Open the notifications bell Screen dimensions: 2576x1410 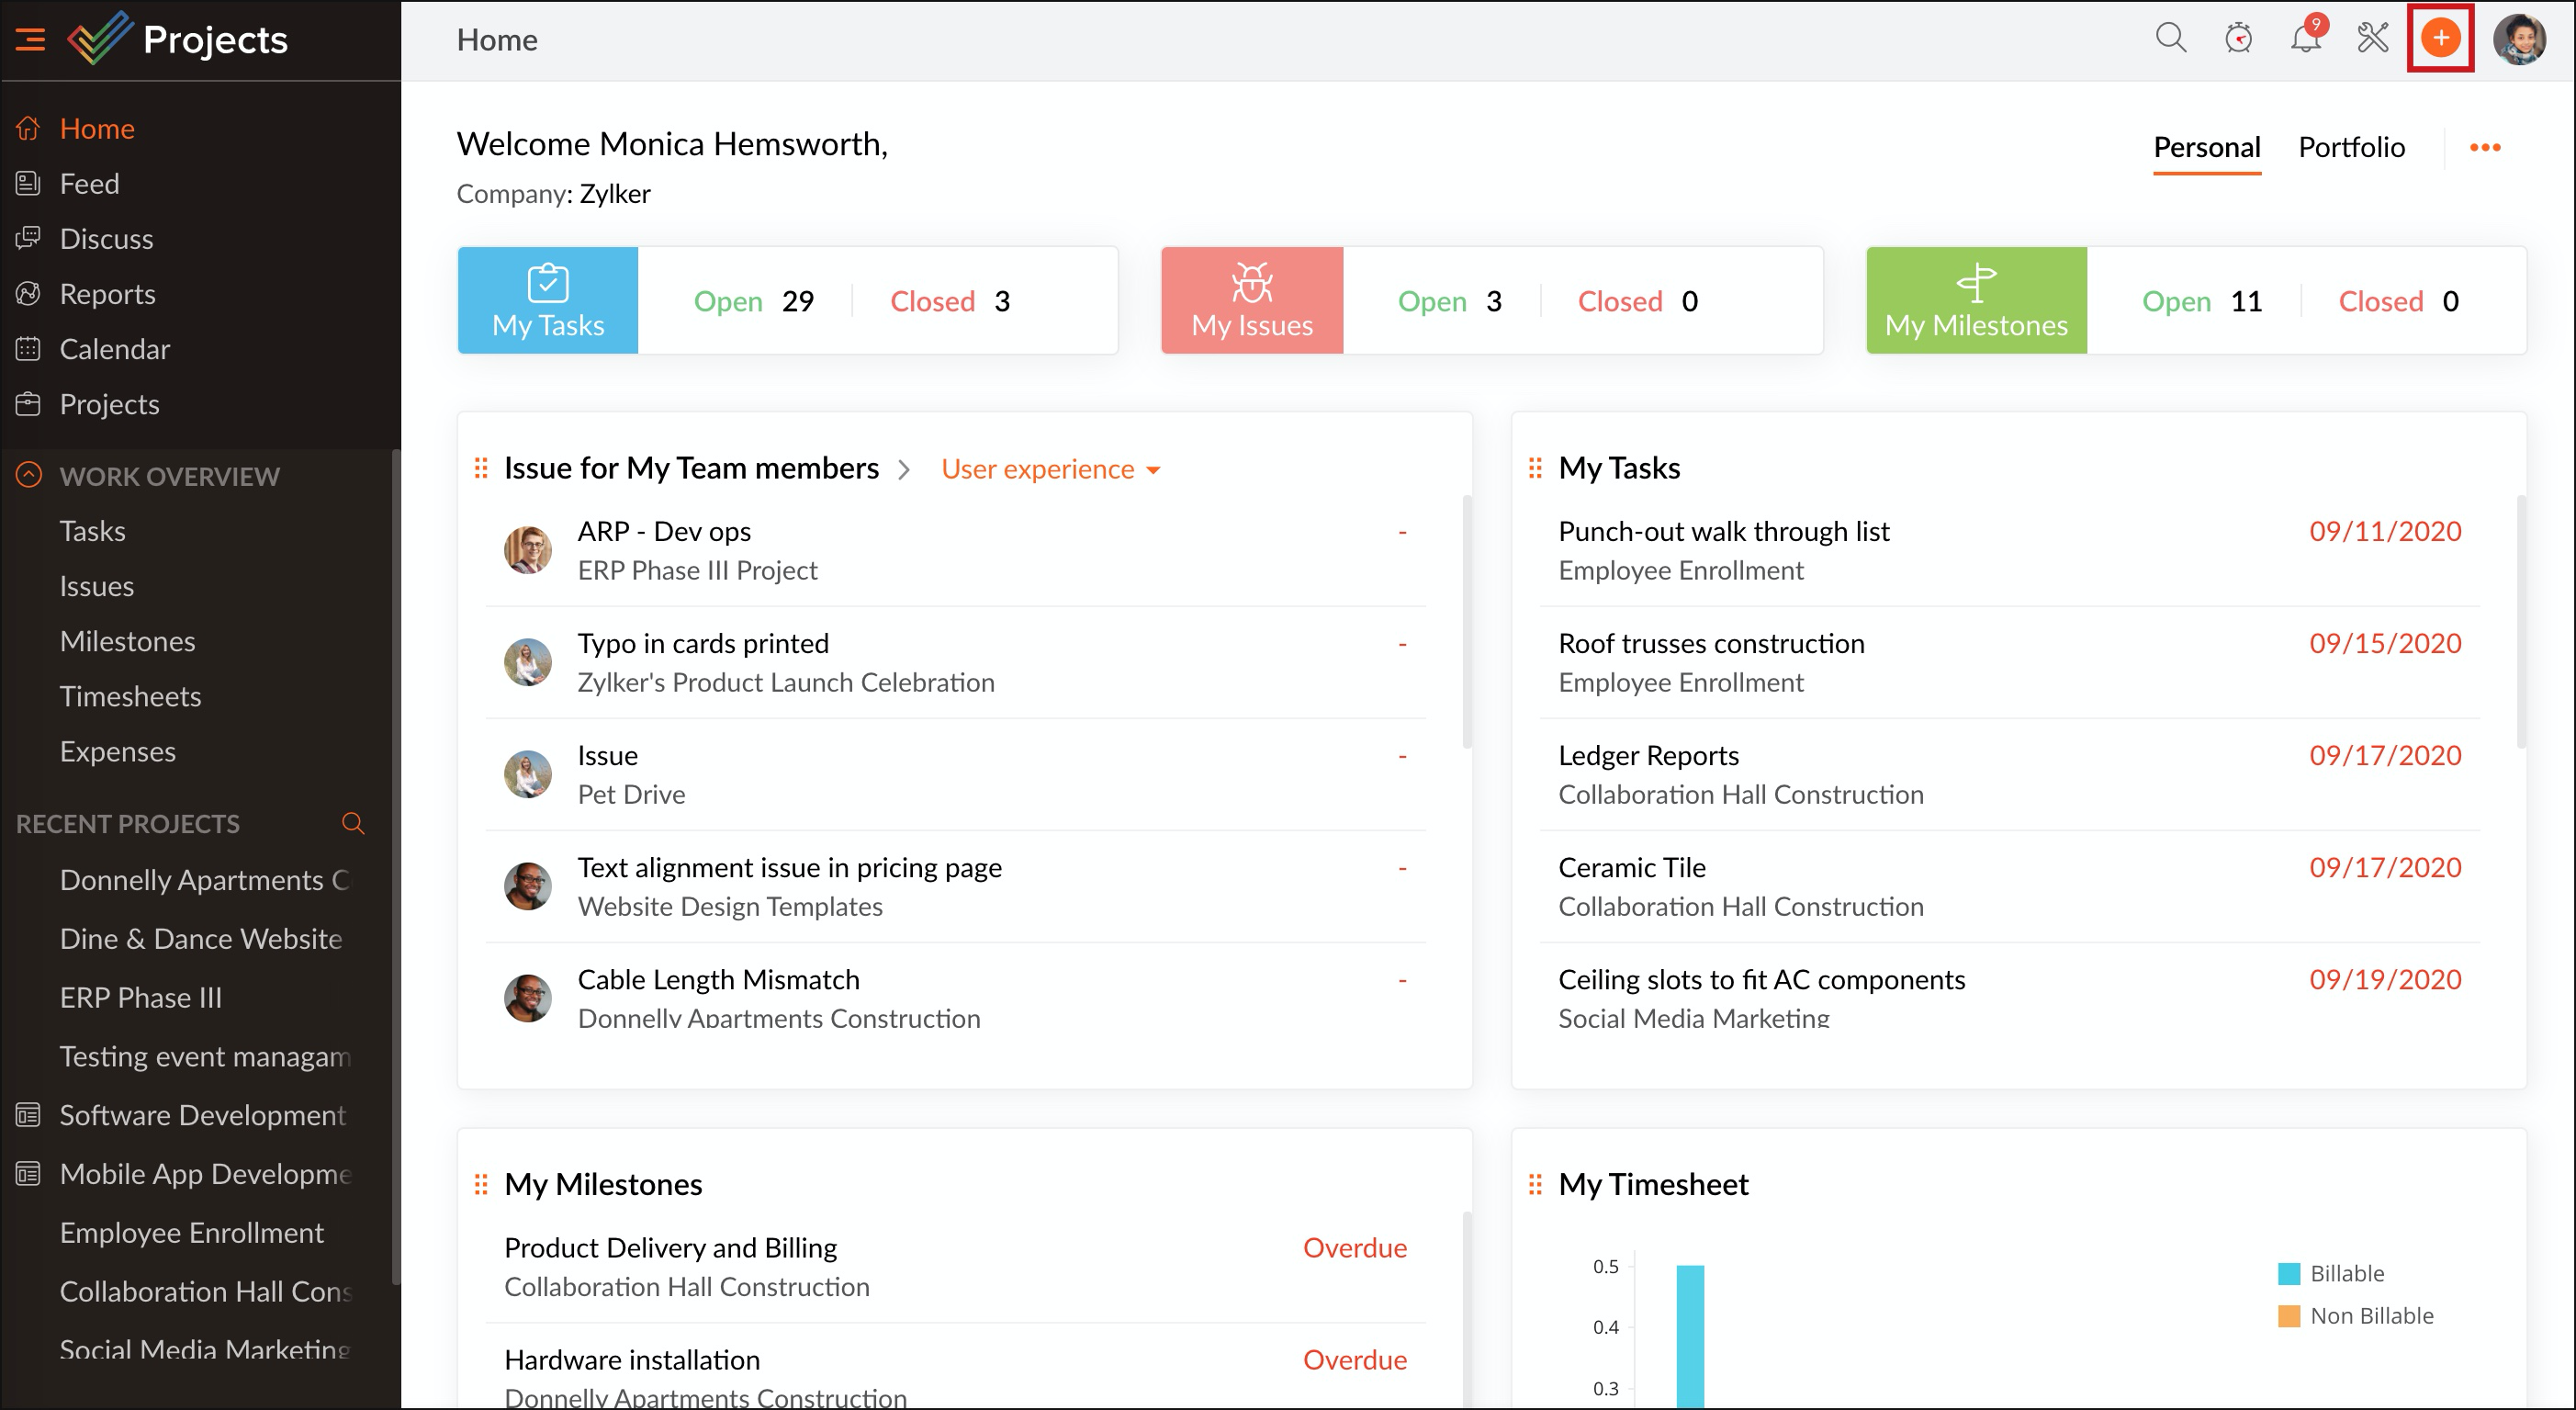pyautogui.click(x=2306, y=38)
